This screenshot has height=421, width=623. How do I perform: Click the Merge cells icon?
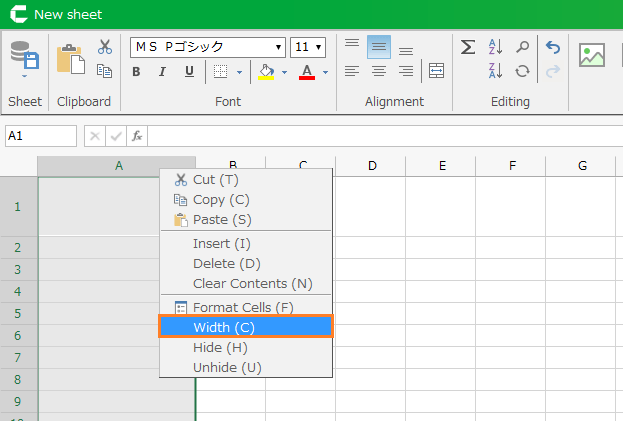pos(436,71)
